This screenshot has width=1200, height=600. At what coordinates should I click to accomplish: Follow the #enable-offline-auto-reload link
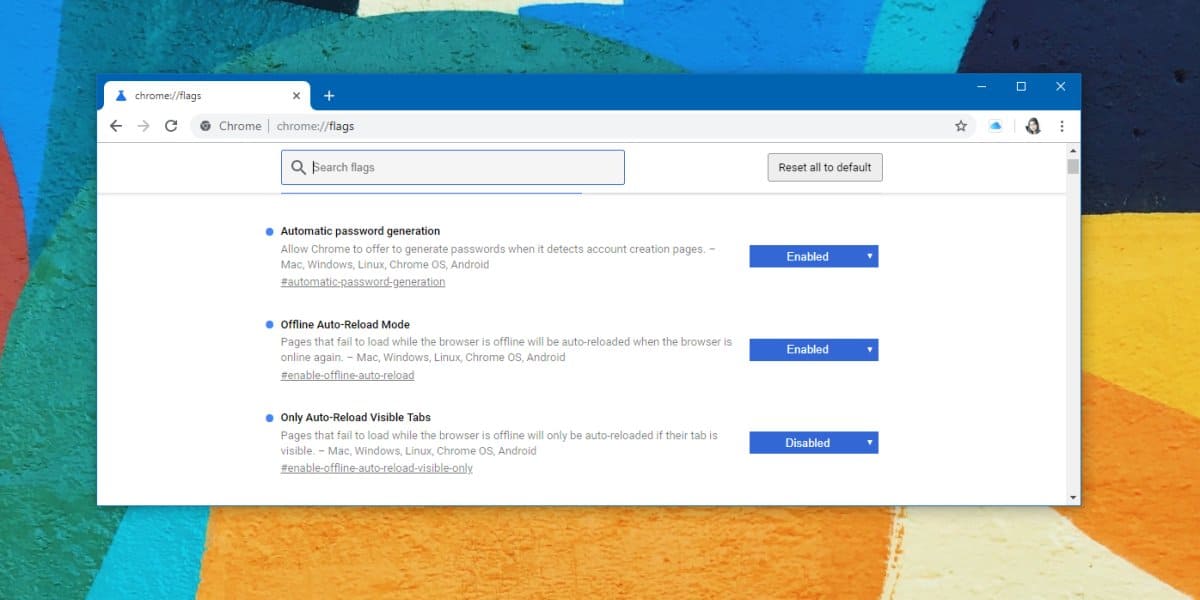tap(347, 375)
